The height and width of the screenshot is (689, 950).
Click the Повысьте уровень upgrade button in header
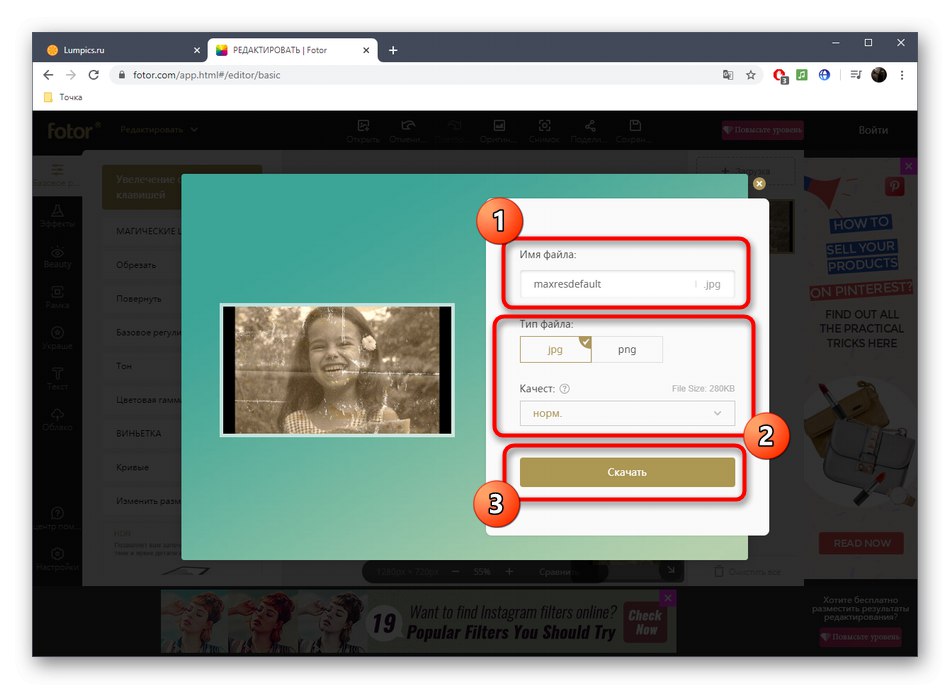763,130
